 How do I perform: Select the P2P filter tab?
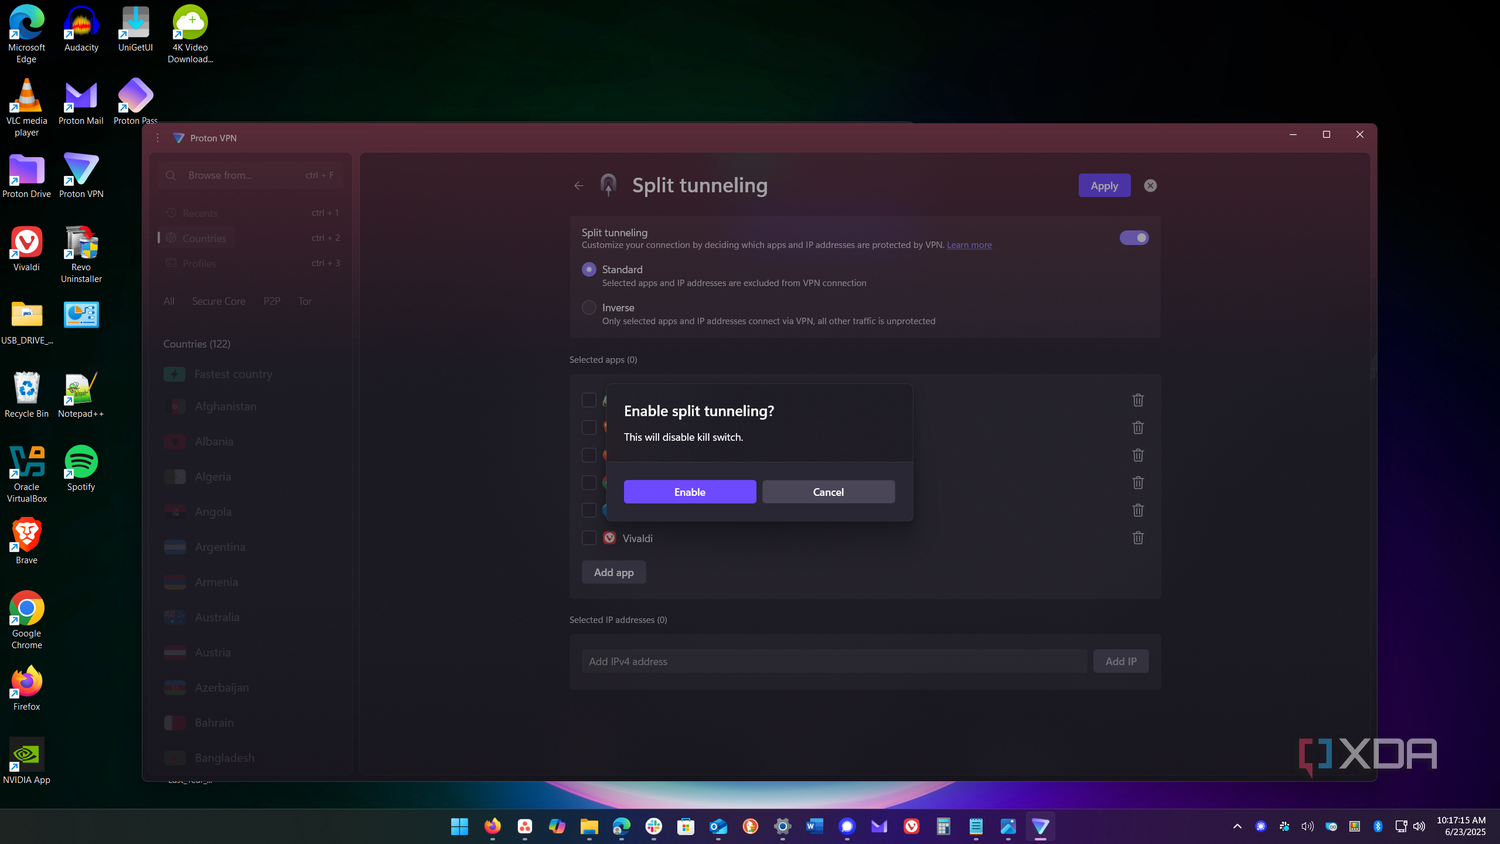click(x=272, y=301)
